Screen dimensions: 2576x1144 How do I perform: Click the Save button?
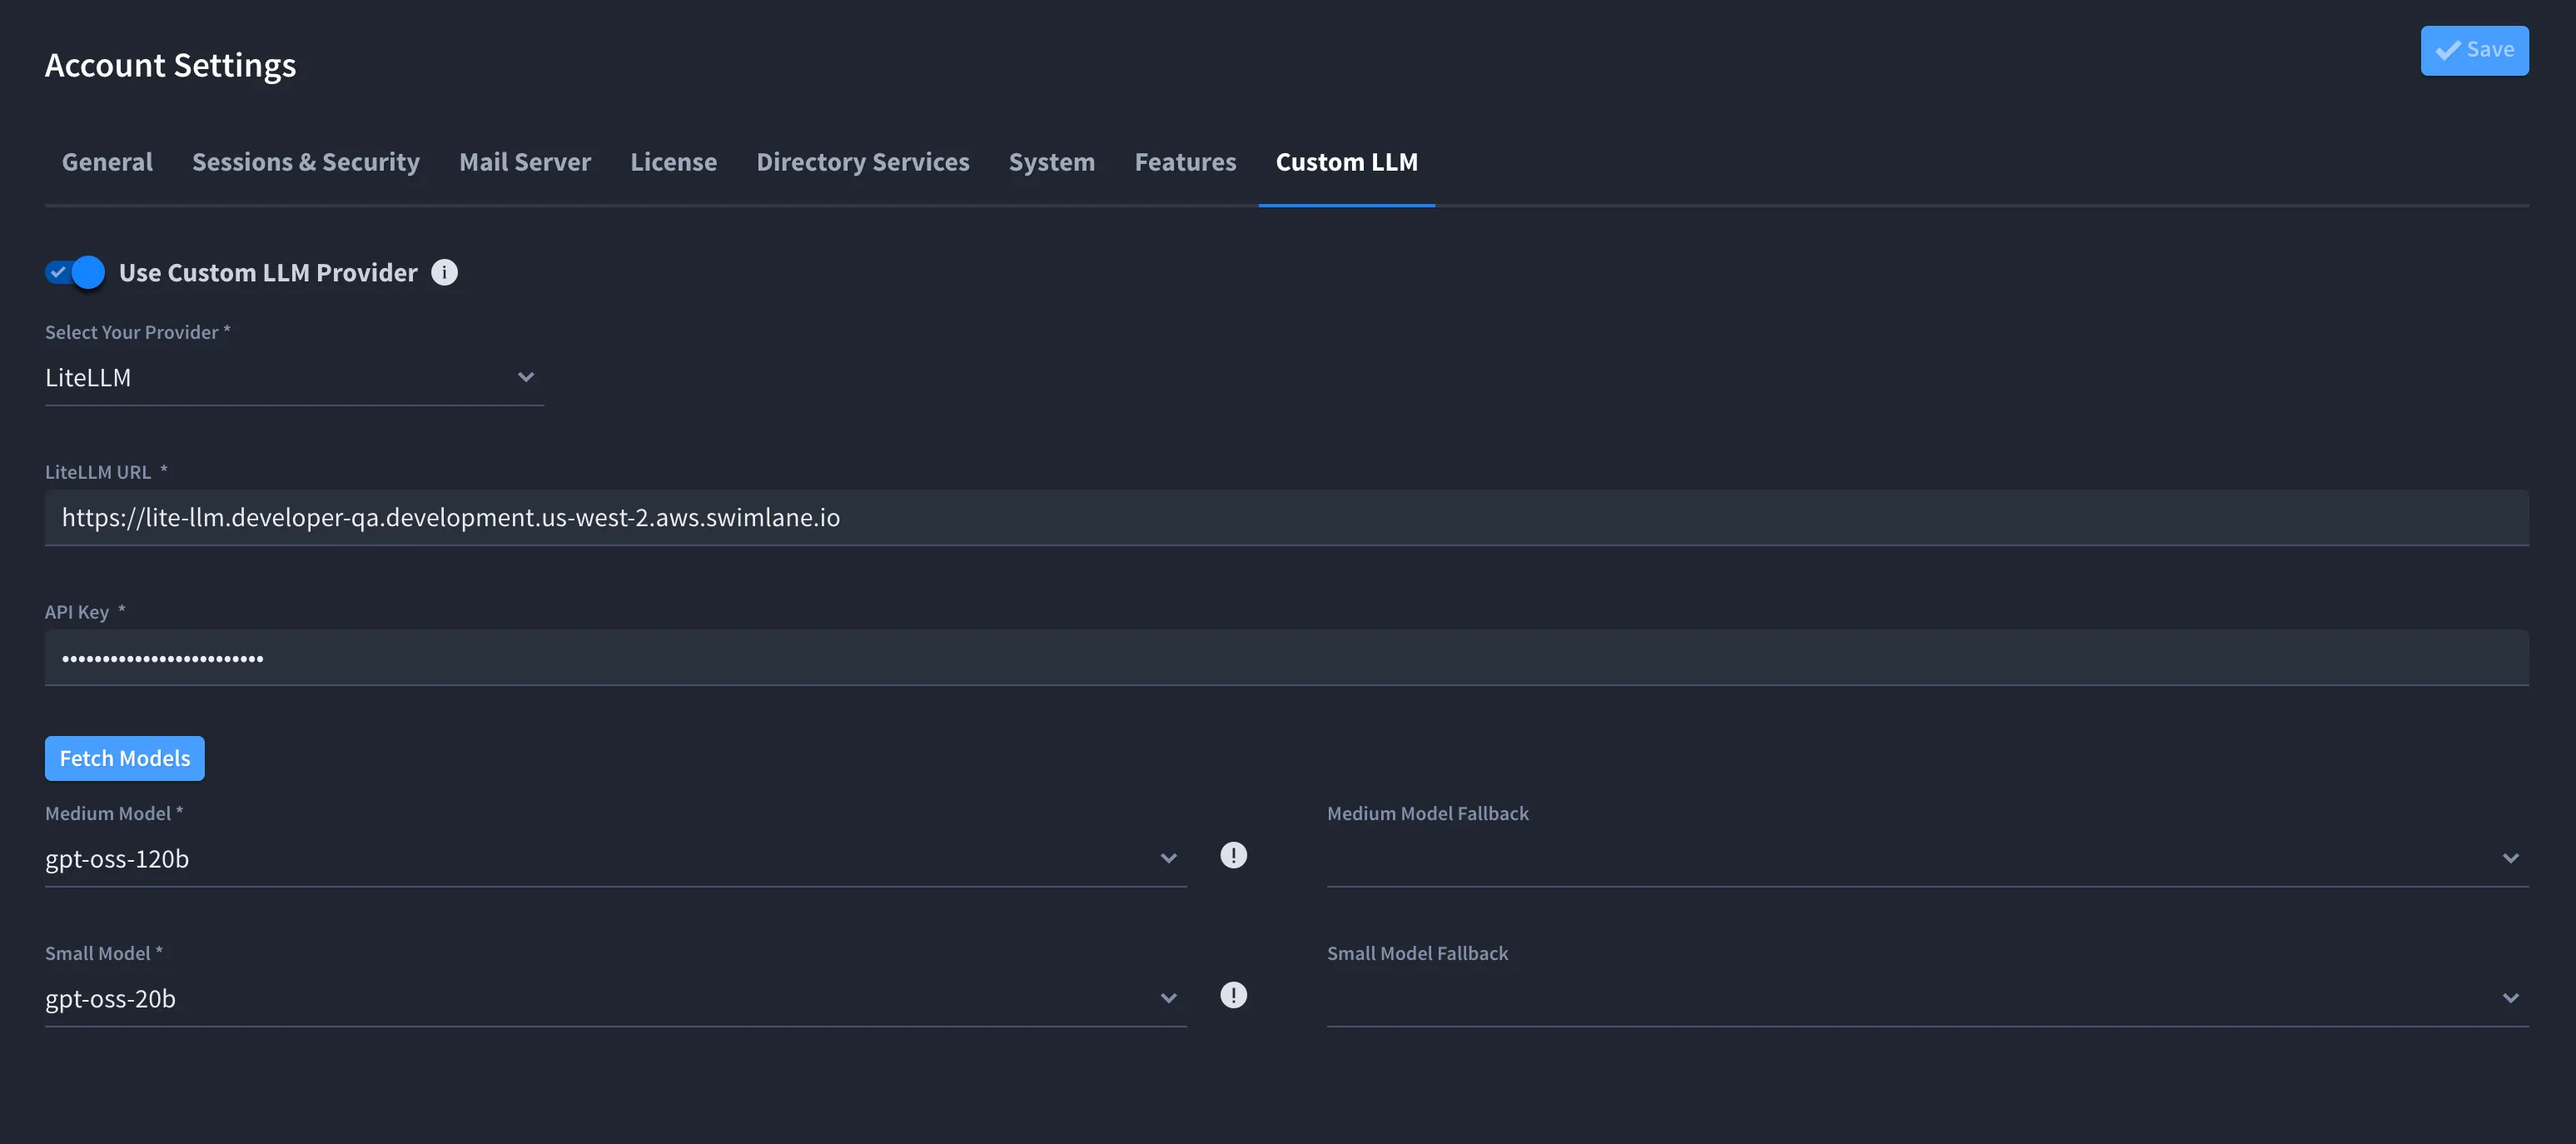pyautogui.click(x=2474, y=50)
